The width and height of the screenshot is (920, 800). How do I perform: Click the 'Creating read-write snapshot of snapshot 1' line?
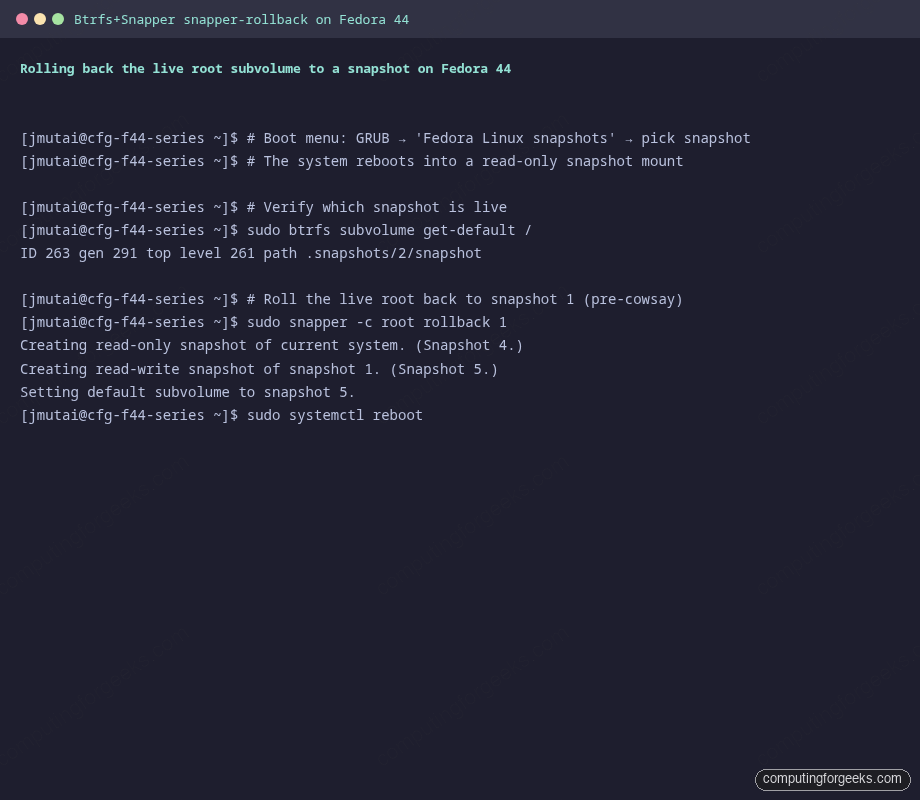(259, 369)
